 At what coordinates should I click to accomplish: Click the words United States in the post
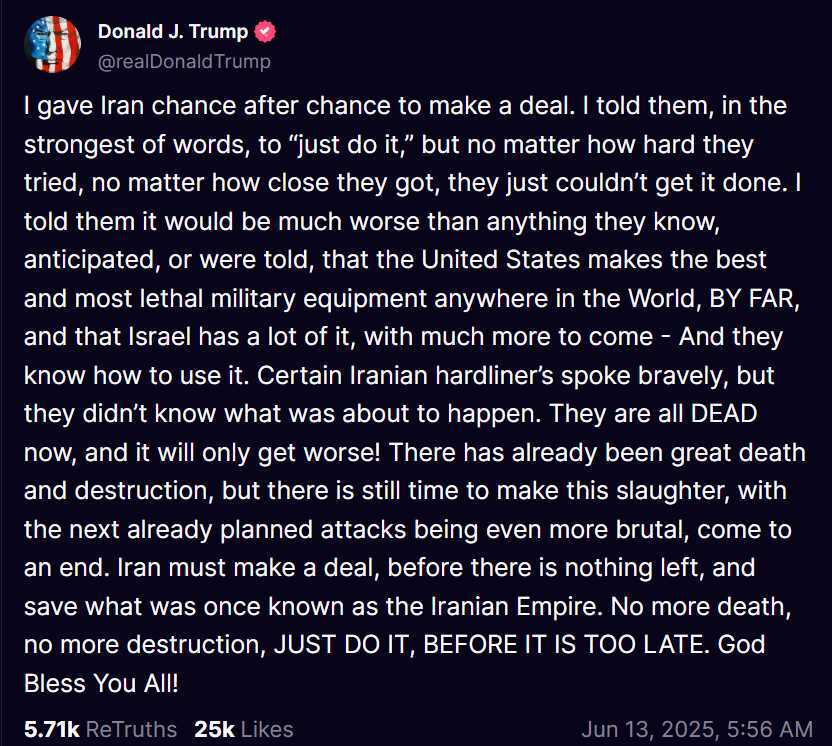[x=501, y=260]
